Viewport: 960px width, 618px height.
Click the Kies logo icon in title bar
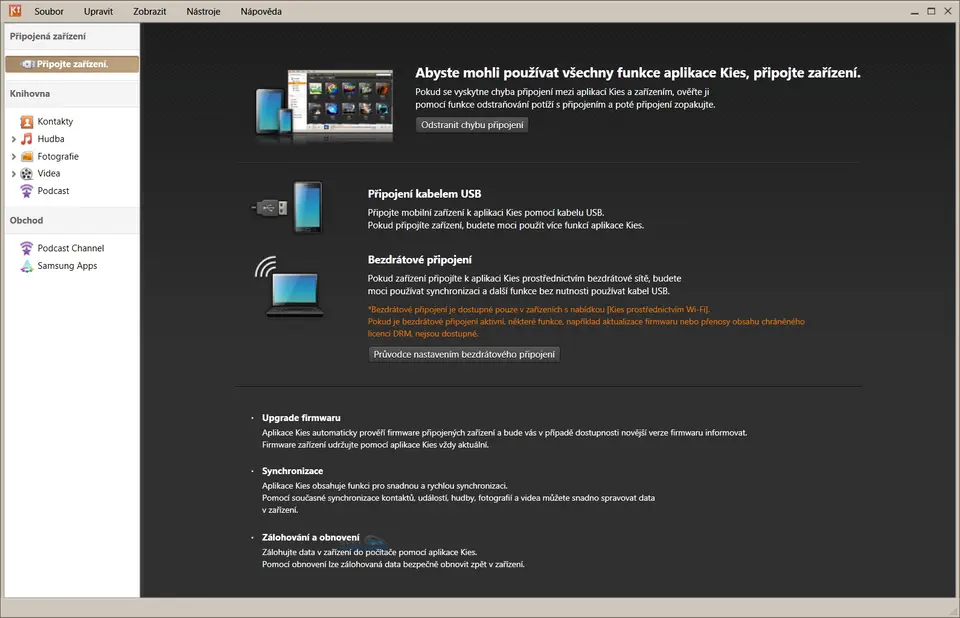click(13, 12)
